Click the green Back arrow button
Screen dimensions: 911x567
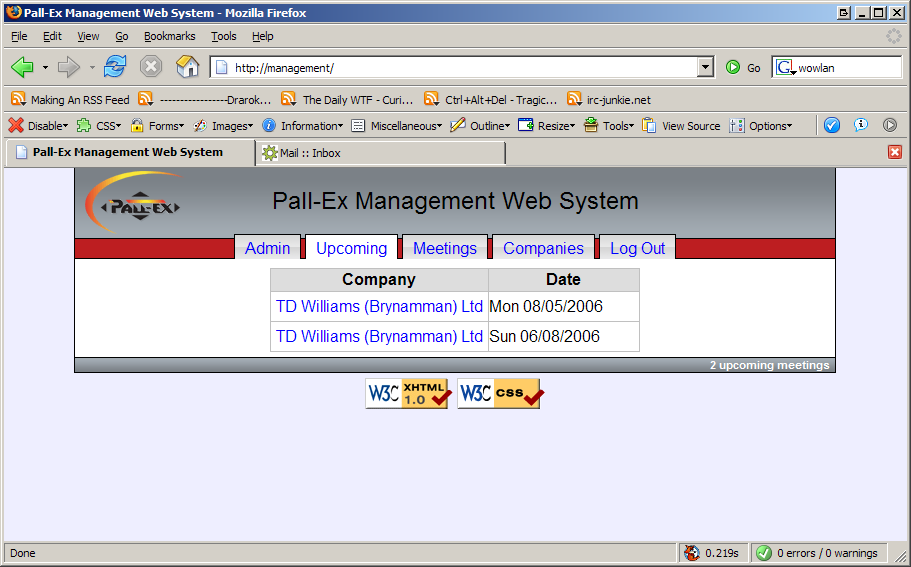(23, 67)
